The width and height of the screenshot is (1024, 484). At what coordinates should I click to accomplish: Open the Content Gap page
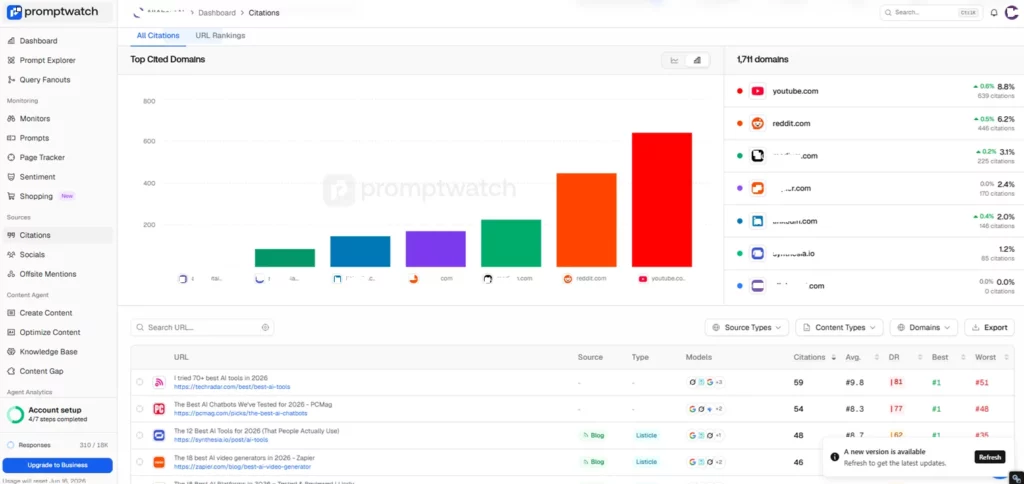(41, 371)
